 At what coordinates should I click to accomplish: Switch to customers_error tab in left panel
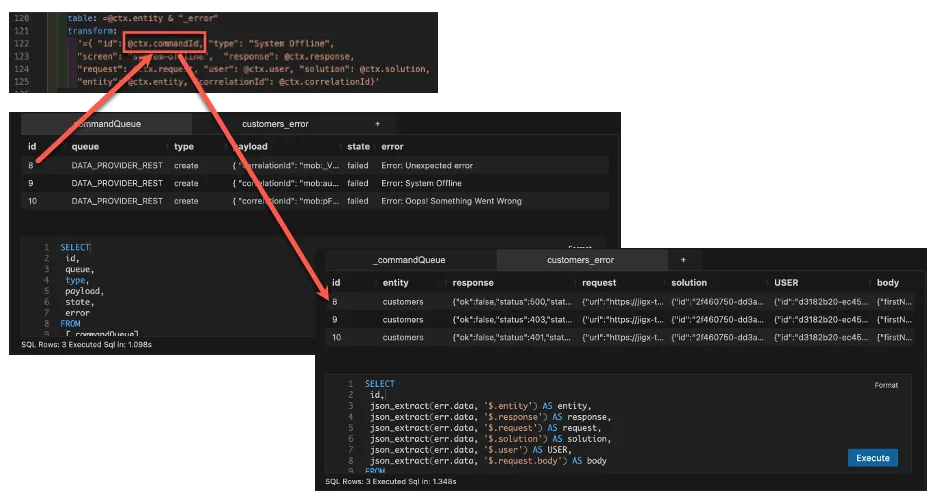[x=275, y=124]
